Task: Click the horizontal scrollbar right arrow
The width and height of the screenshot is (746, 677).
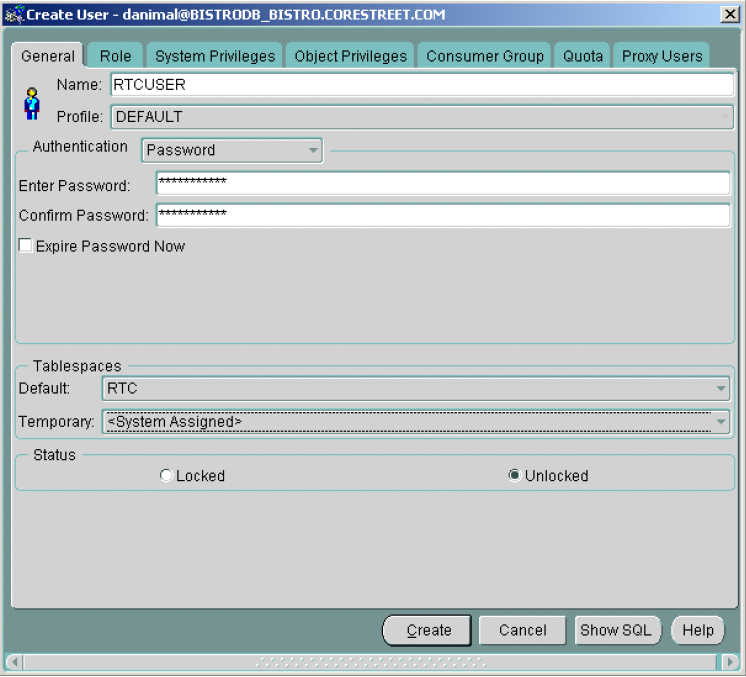Action: (731, 662)
